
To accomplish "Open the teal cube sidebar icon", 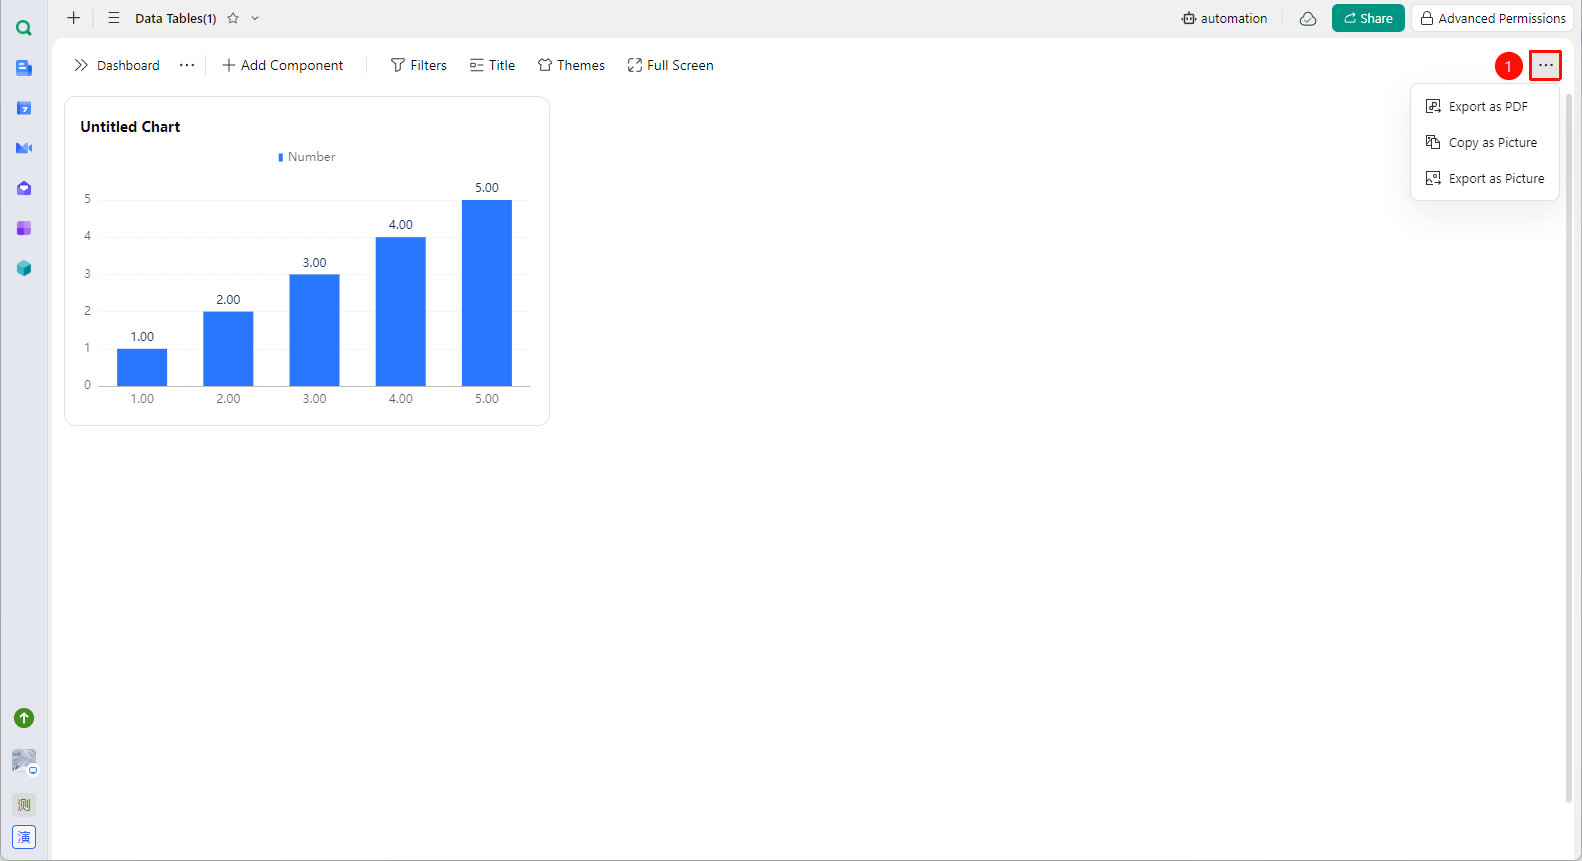I will 24,268.
